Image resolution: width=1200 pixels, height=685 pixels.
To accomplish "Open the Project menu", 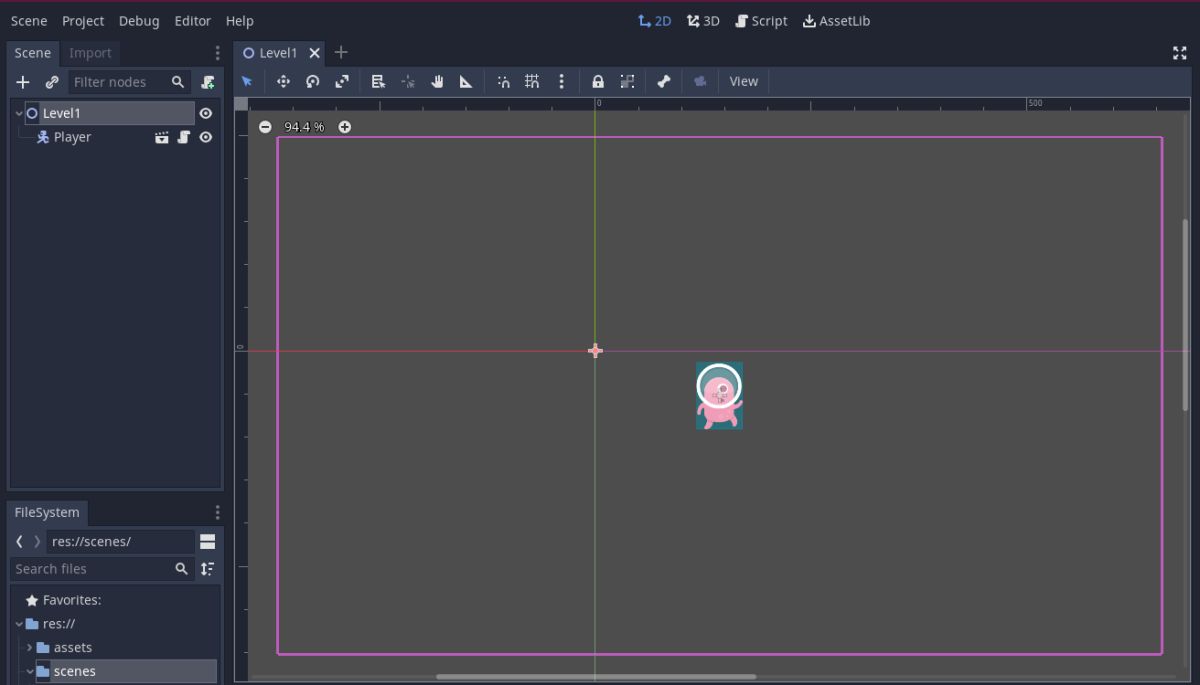I will [x=83, y=21].
